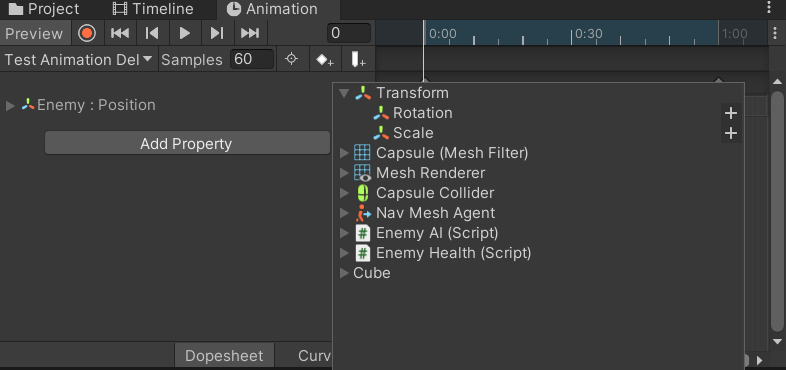
Task: Click the Enemy Health script icon
Action: click(362, 253)
